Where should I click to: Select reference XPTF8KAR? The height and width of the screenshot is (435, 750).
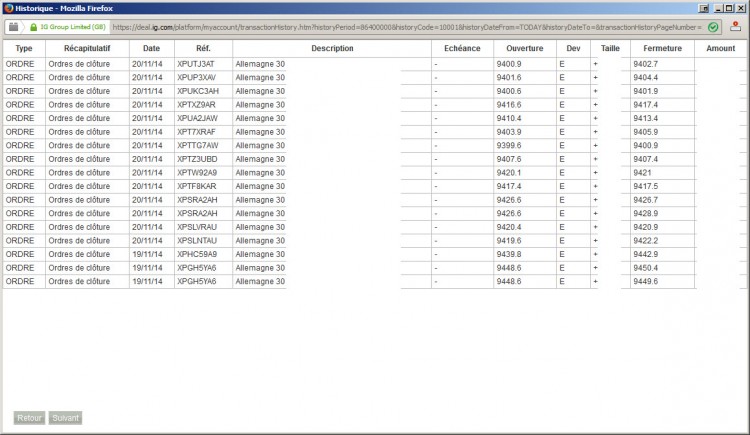(x=197, y=186)
